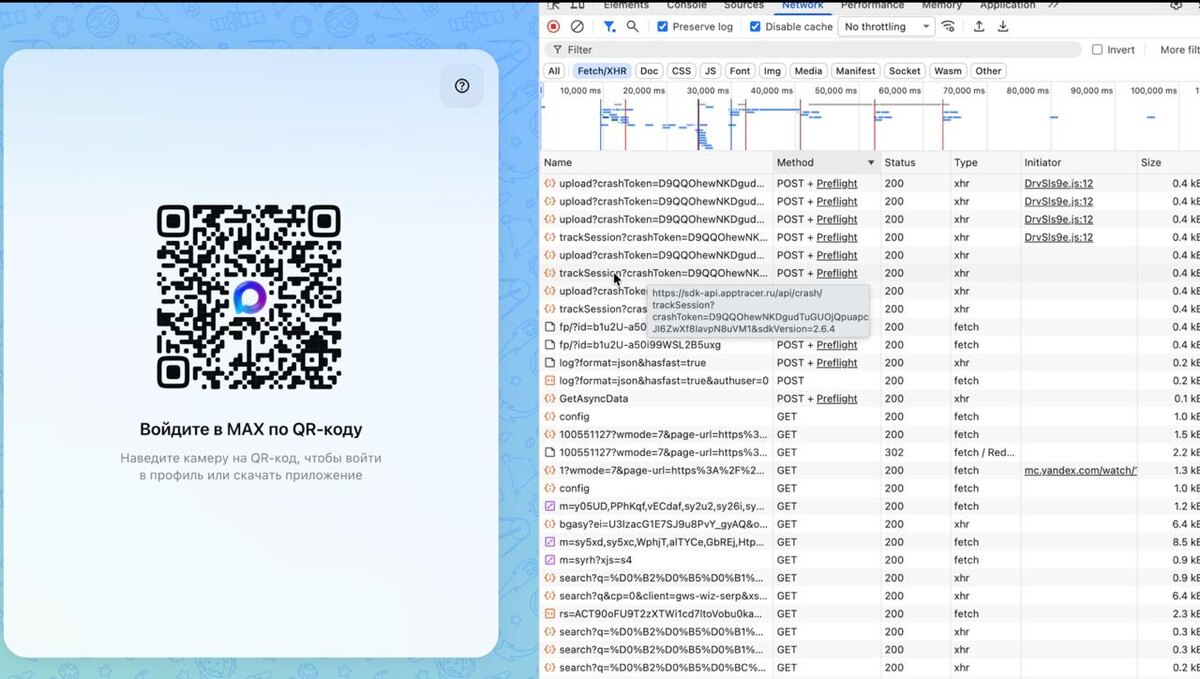The height and width of the screenshot is (679, 1200).
Task: Toggle the Media type filter
Action: pyautogui.click(x=808, y=71)
